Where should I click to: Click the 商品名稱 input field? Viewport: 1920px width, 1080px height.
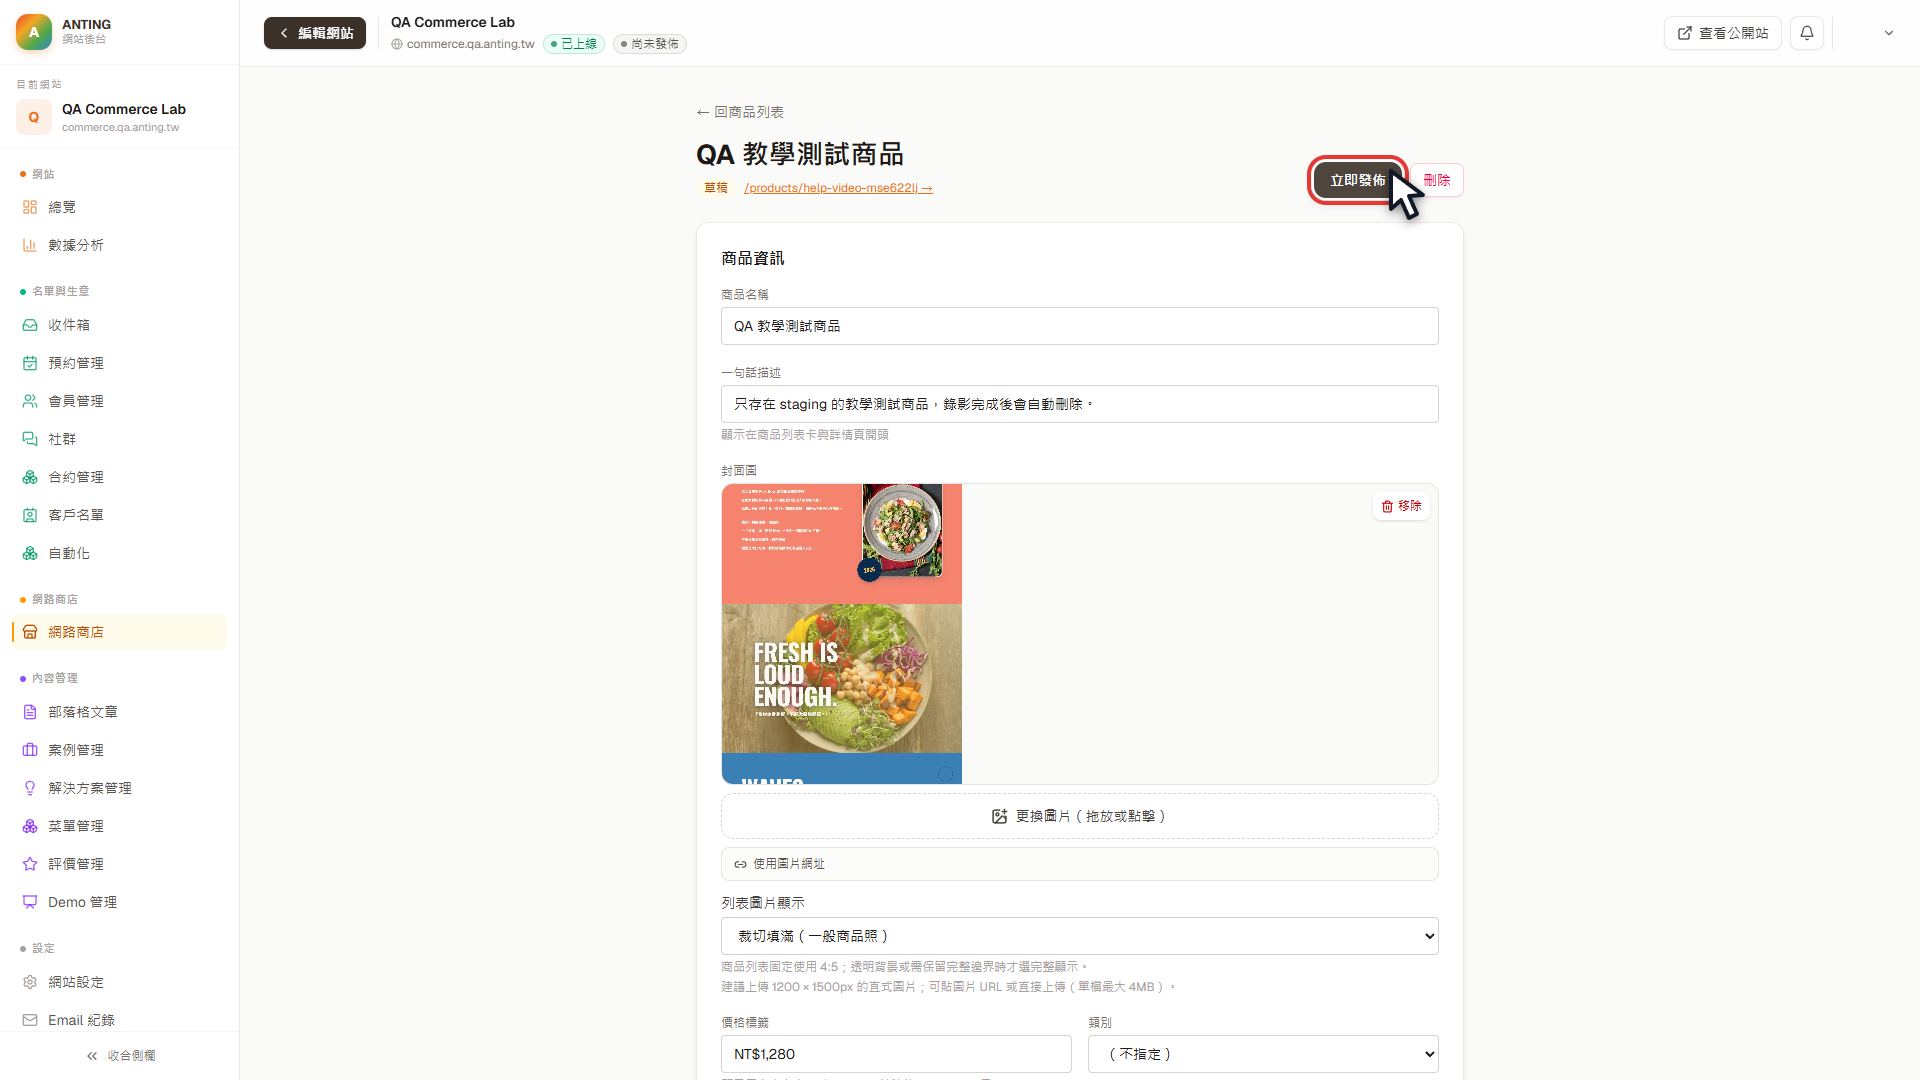1080,326
